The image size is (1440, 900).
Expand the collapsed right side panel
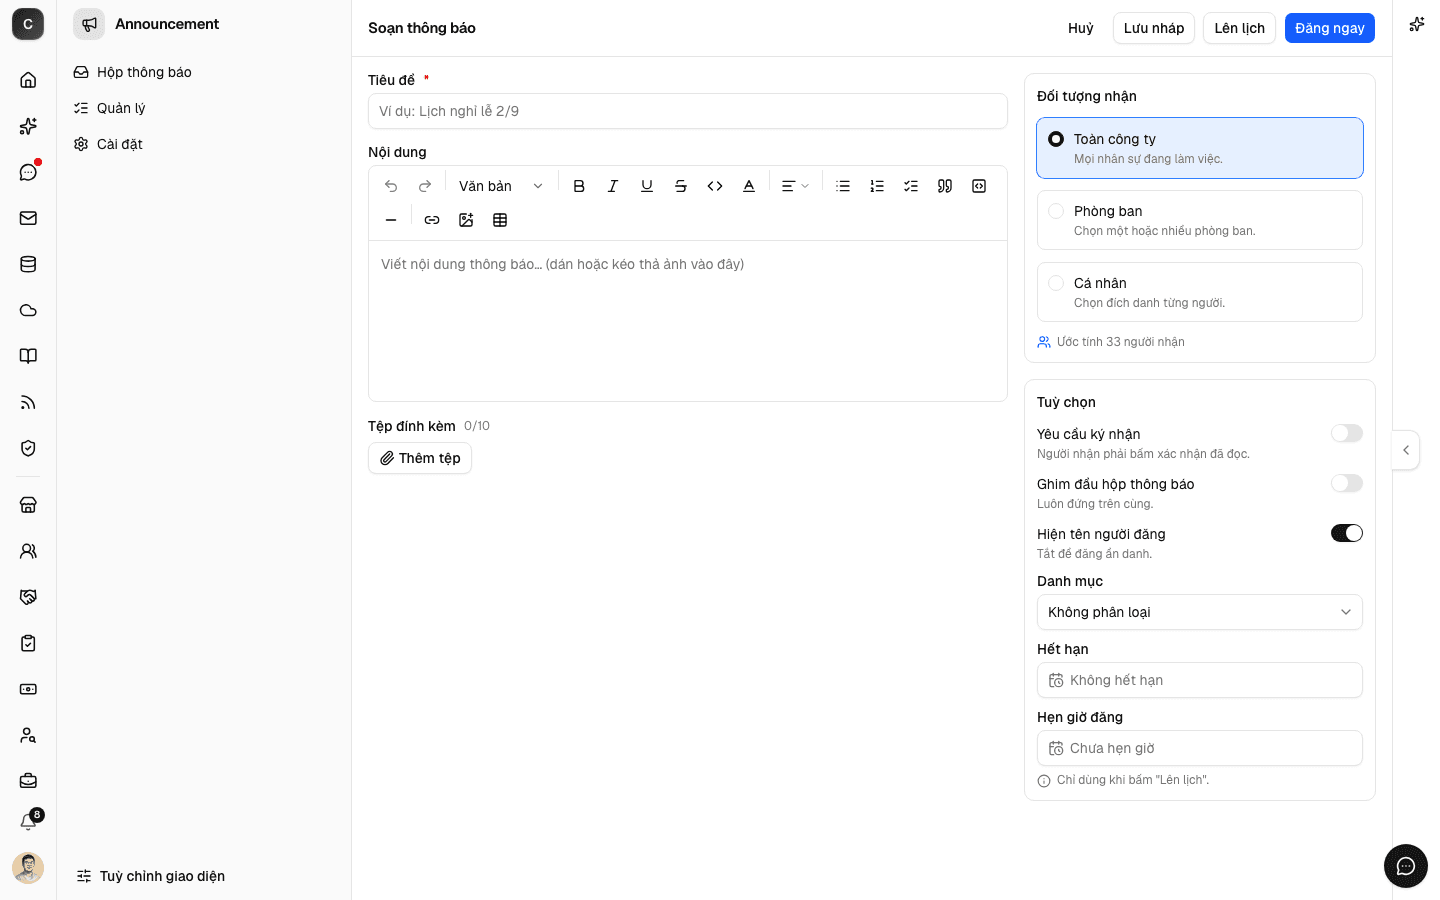(x=1406, y=450)
